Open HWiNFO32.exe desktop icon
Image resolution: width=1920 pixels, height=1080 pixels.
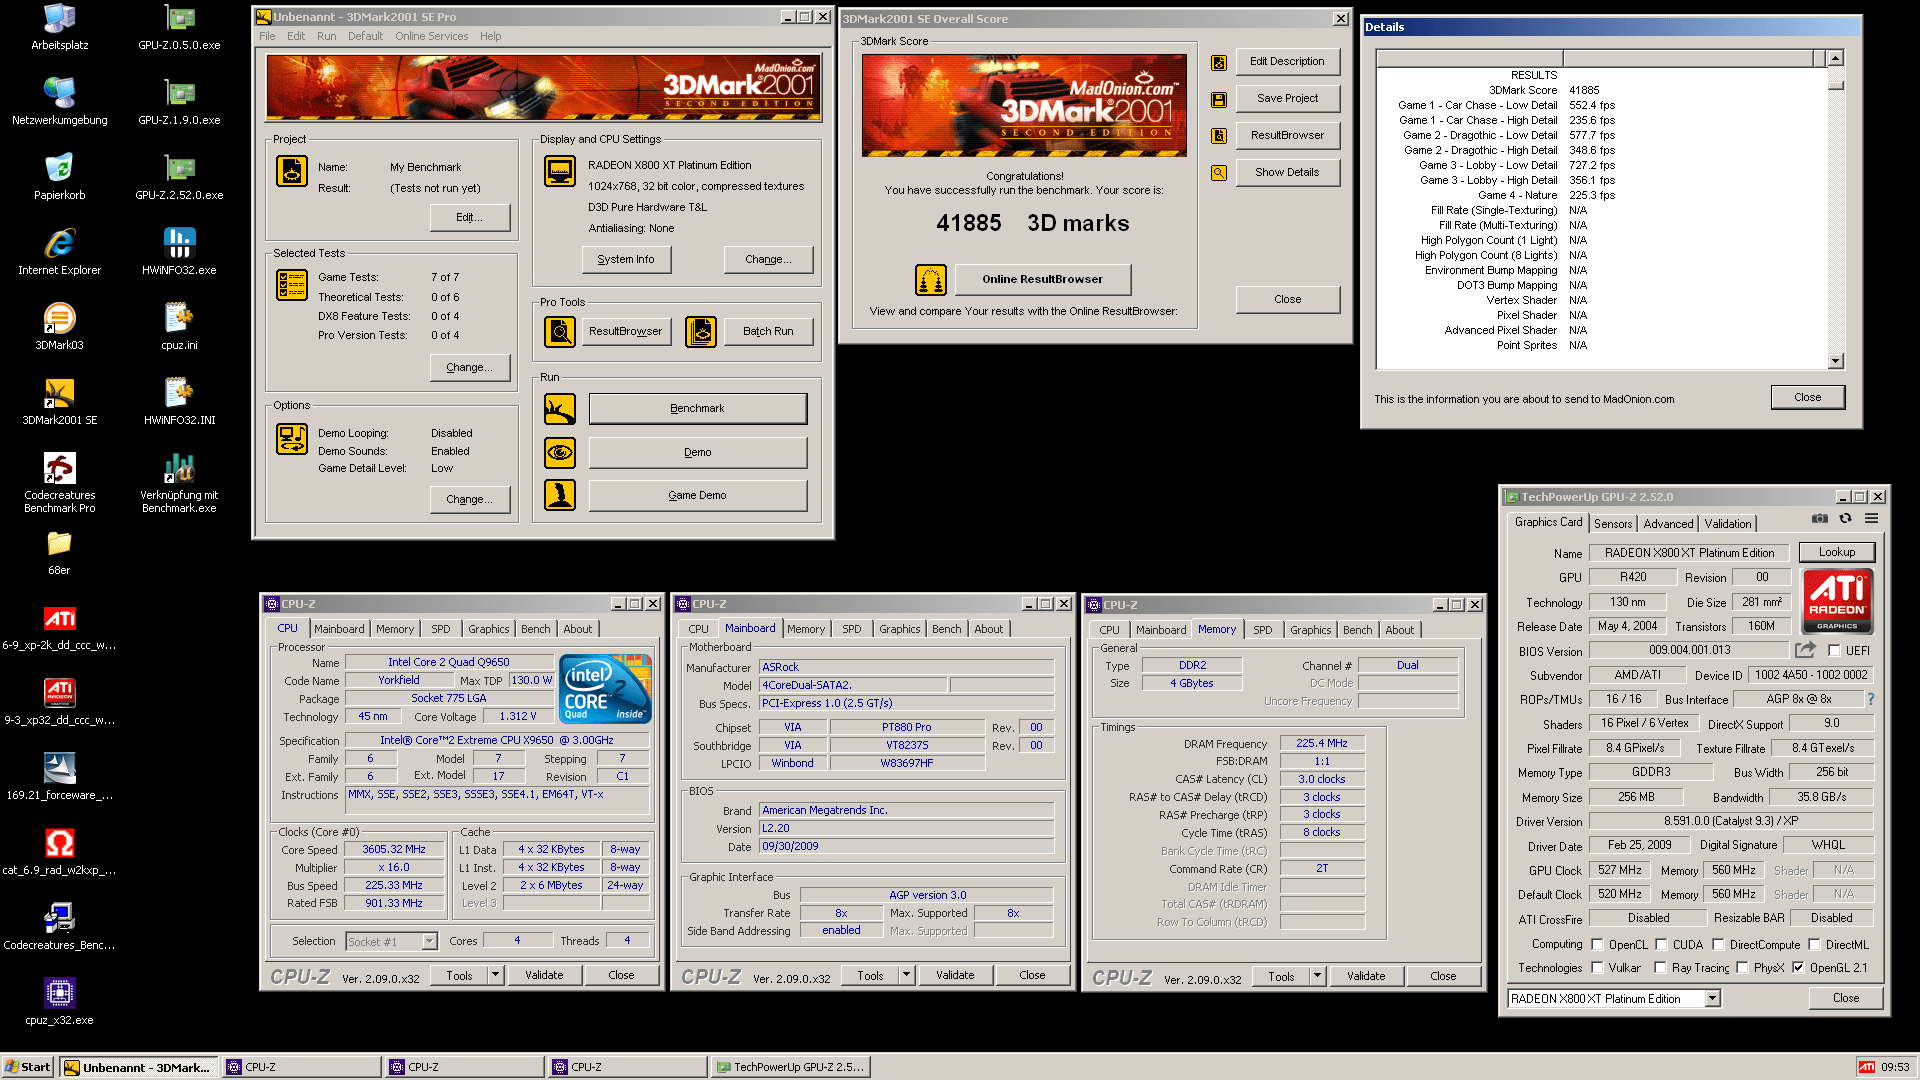click(x=179, y=245)
